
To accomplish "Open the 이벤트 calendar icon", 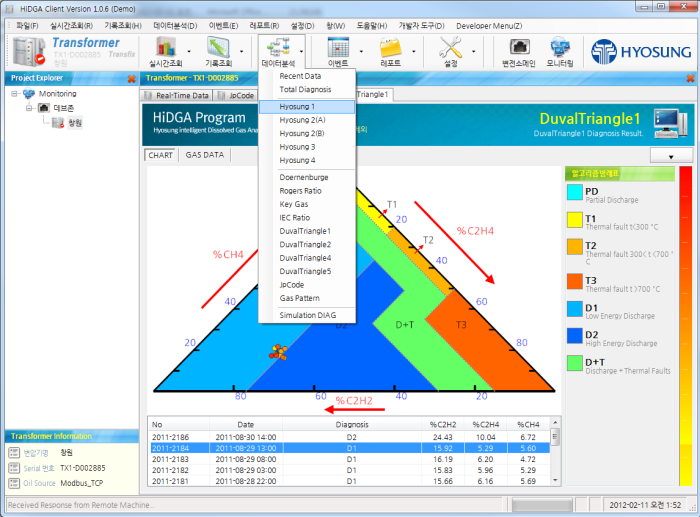I will click(x=338, y=46).
